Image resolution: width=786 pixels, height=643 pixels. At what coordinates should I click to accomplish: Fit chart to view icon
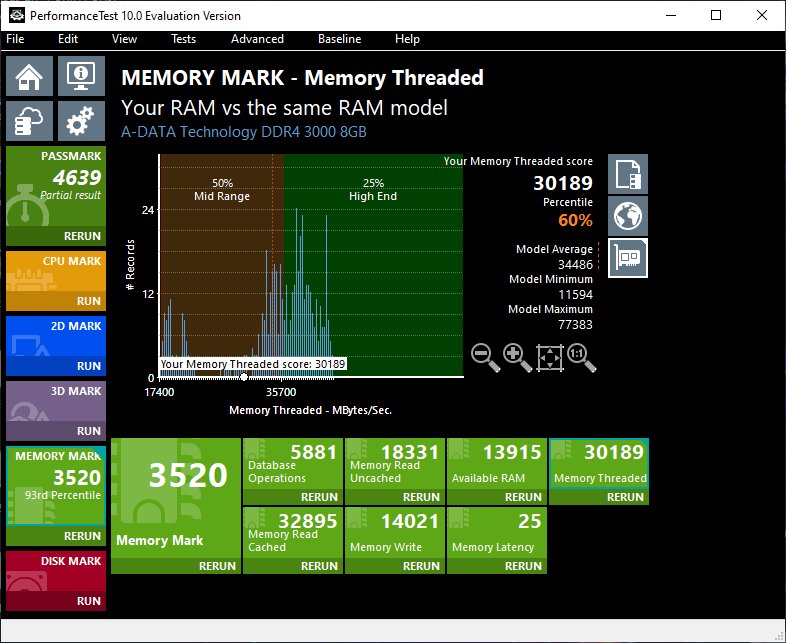[x=550, y=357]
